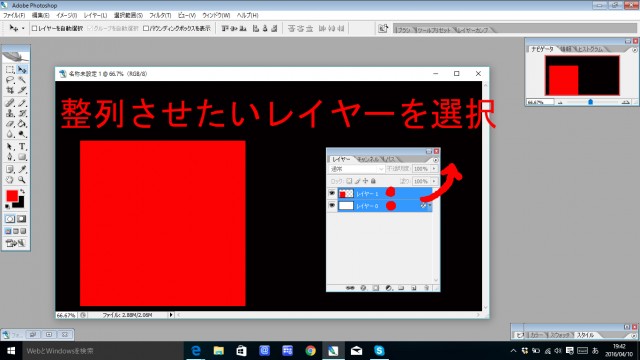Open the 通常 blend mode dropdown
This screenshot has width=640, height=360.
pyautogui.click(x=357, y=169)
